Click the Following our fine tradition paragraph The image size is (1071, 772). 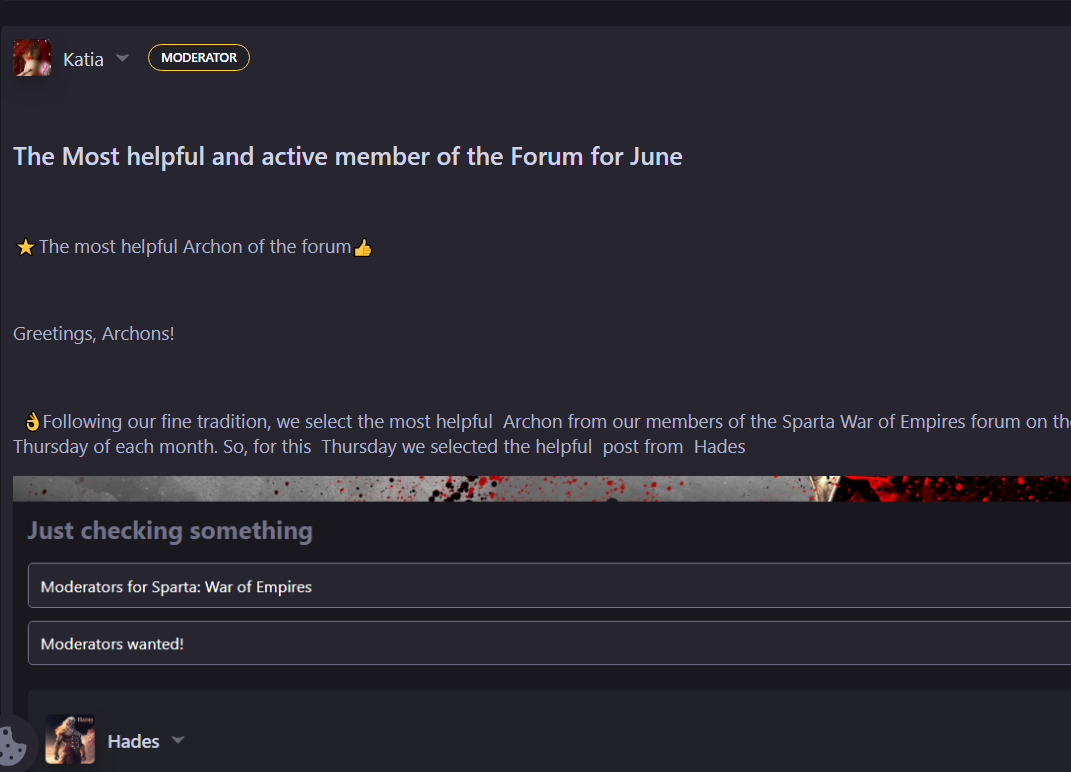542,434
